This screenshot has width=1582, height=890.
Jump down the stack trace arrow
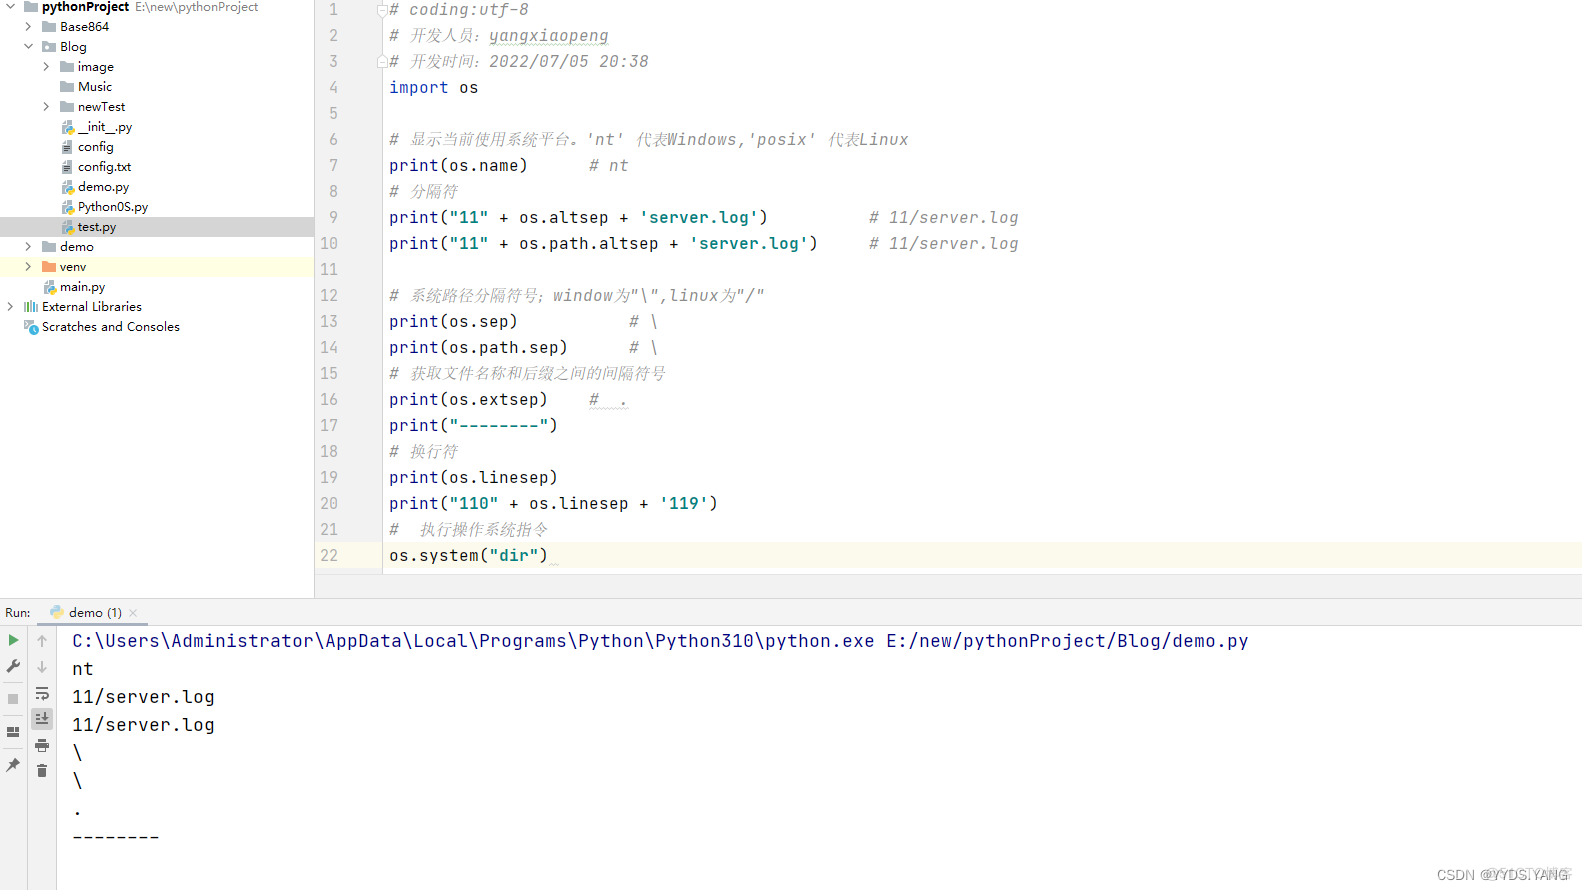42,666
